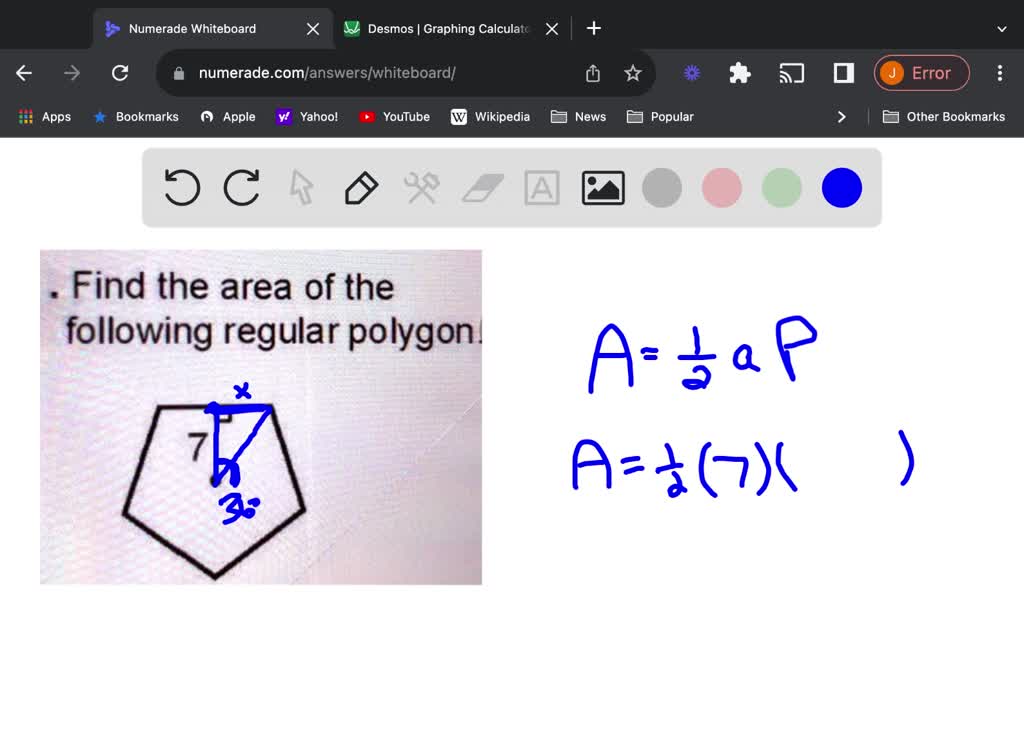
Task: Toggle the blue pen color selection
Action: coord(841,187)
